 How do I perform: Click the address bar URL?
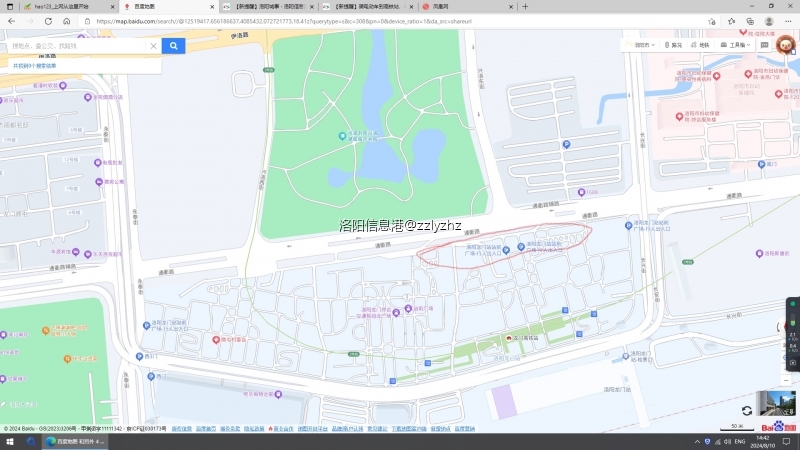click(x=284, y=21)
